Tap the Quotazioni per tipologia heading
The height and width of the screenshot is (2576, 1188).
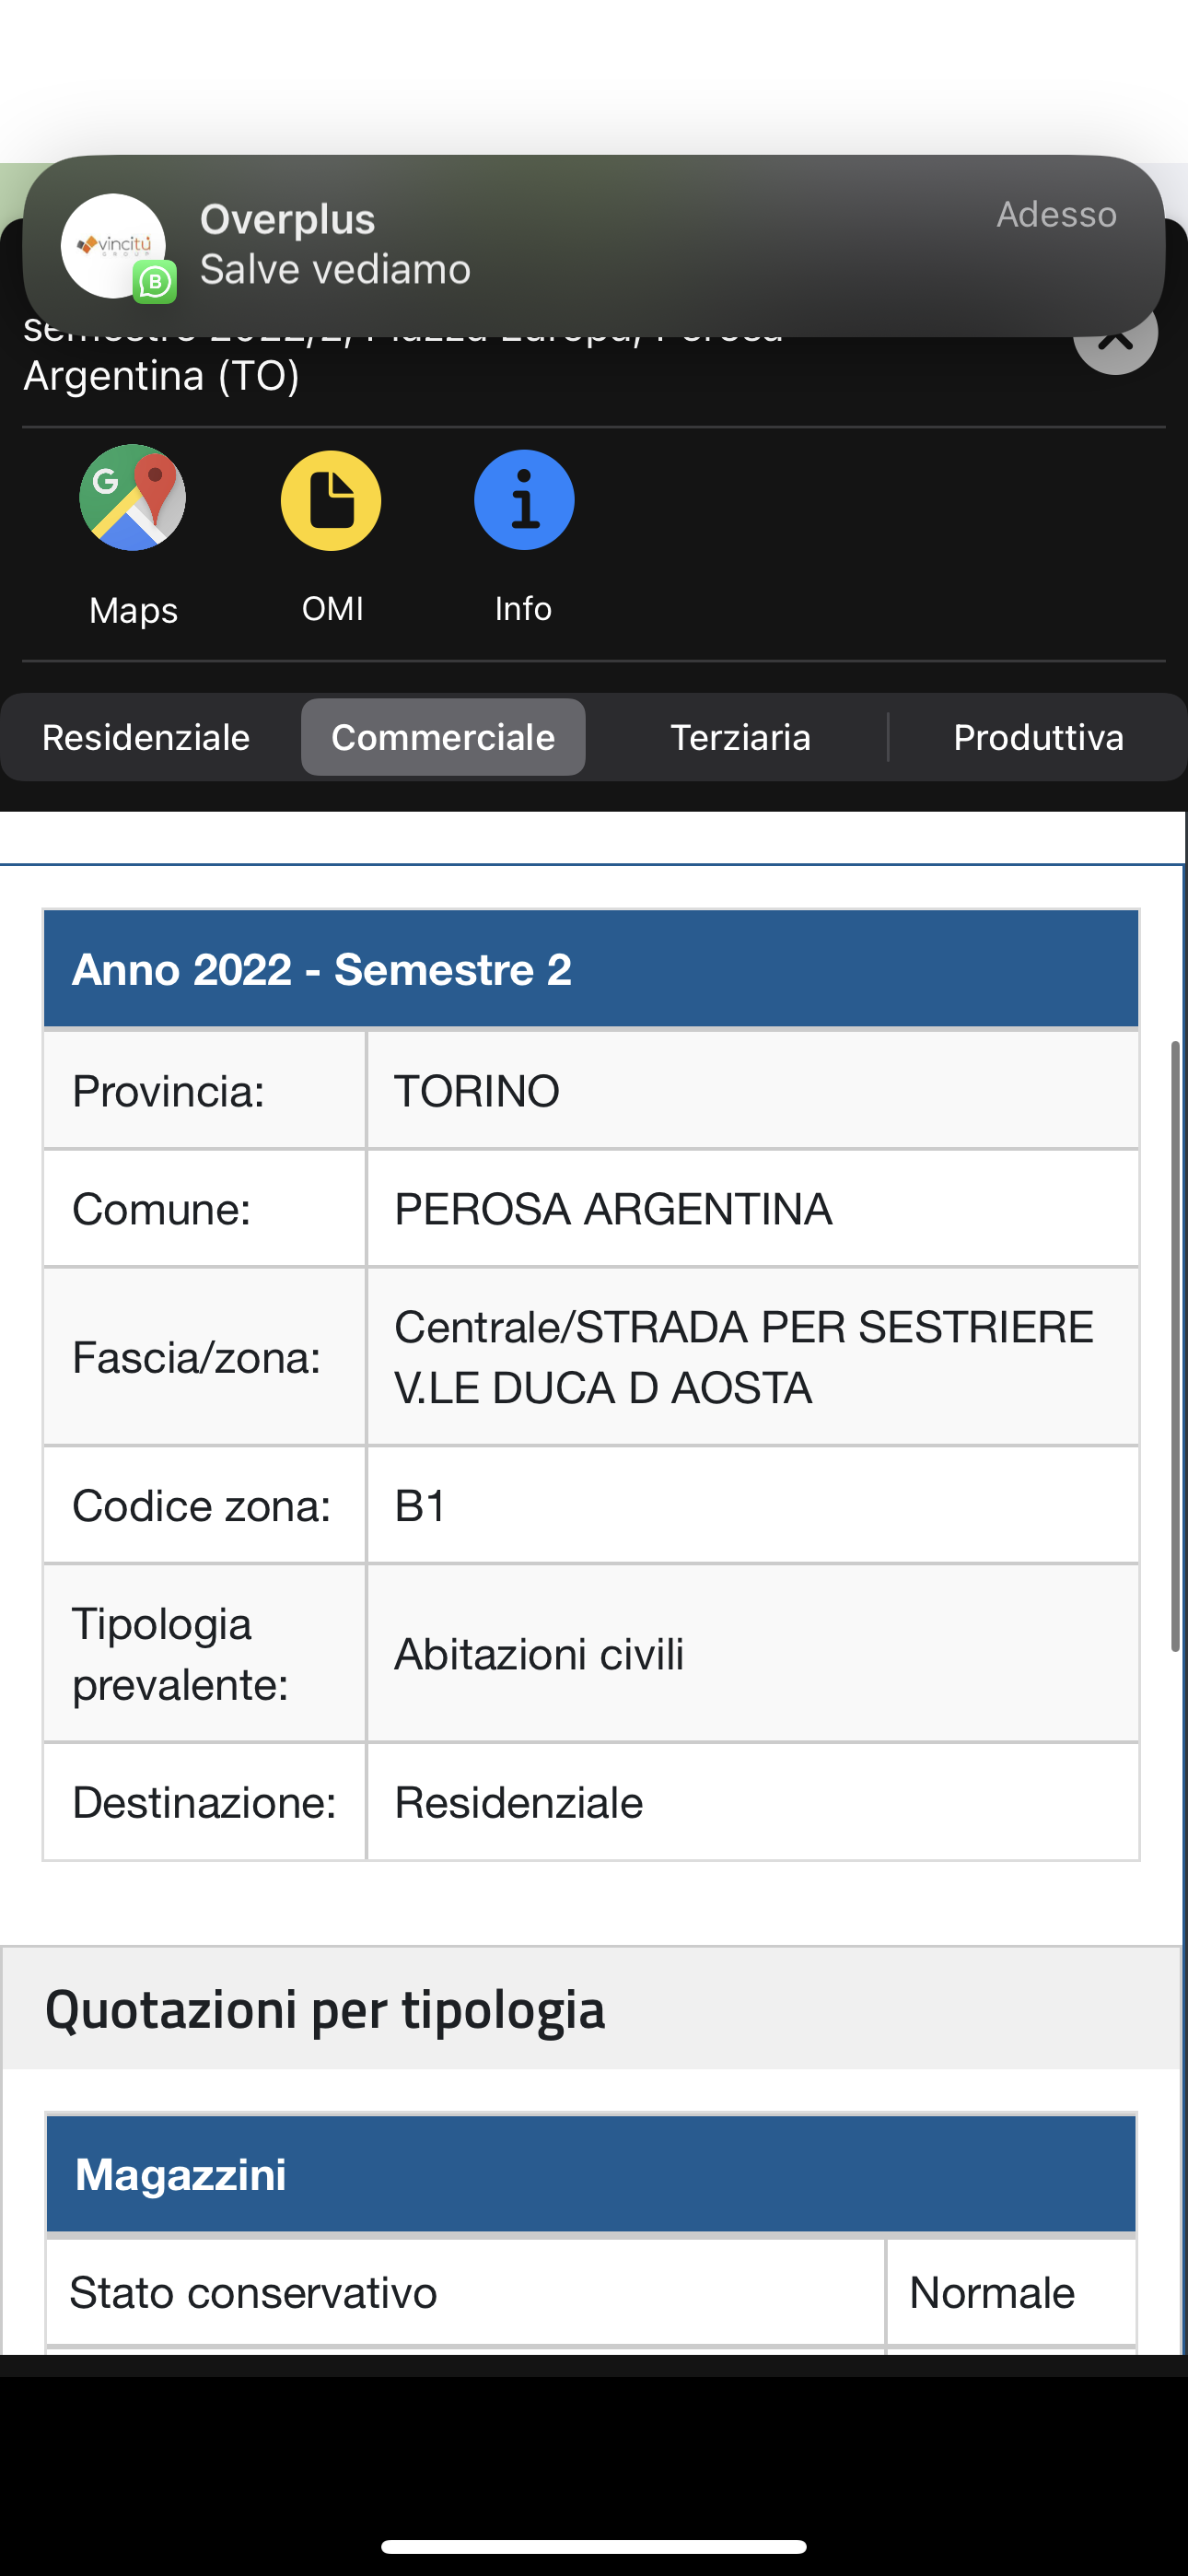[x=325, y=2009]
